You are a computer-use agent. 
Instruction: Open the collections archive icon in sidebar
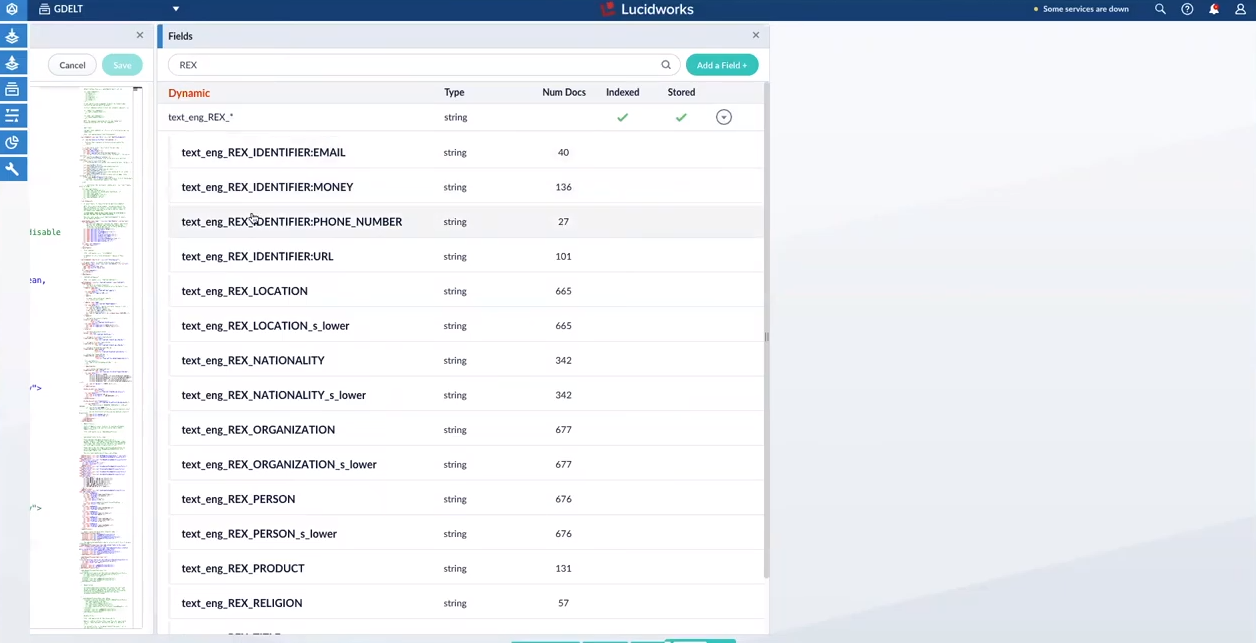coord(12,89)
